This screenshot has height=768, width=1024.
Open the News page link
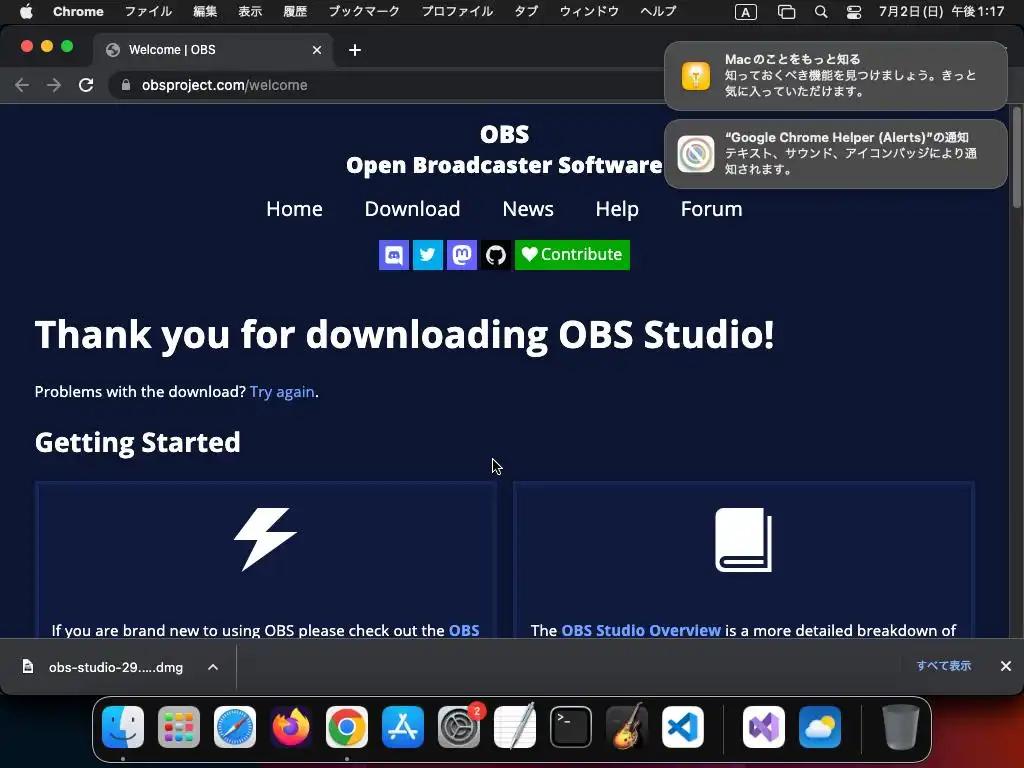[x=528, y=209]
